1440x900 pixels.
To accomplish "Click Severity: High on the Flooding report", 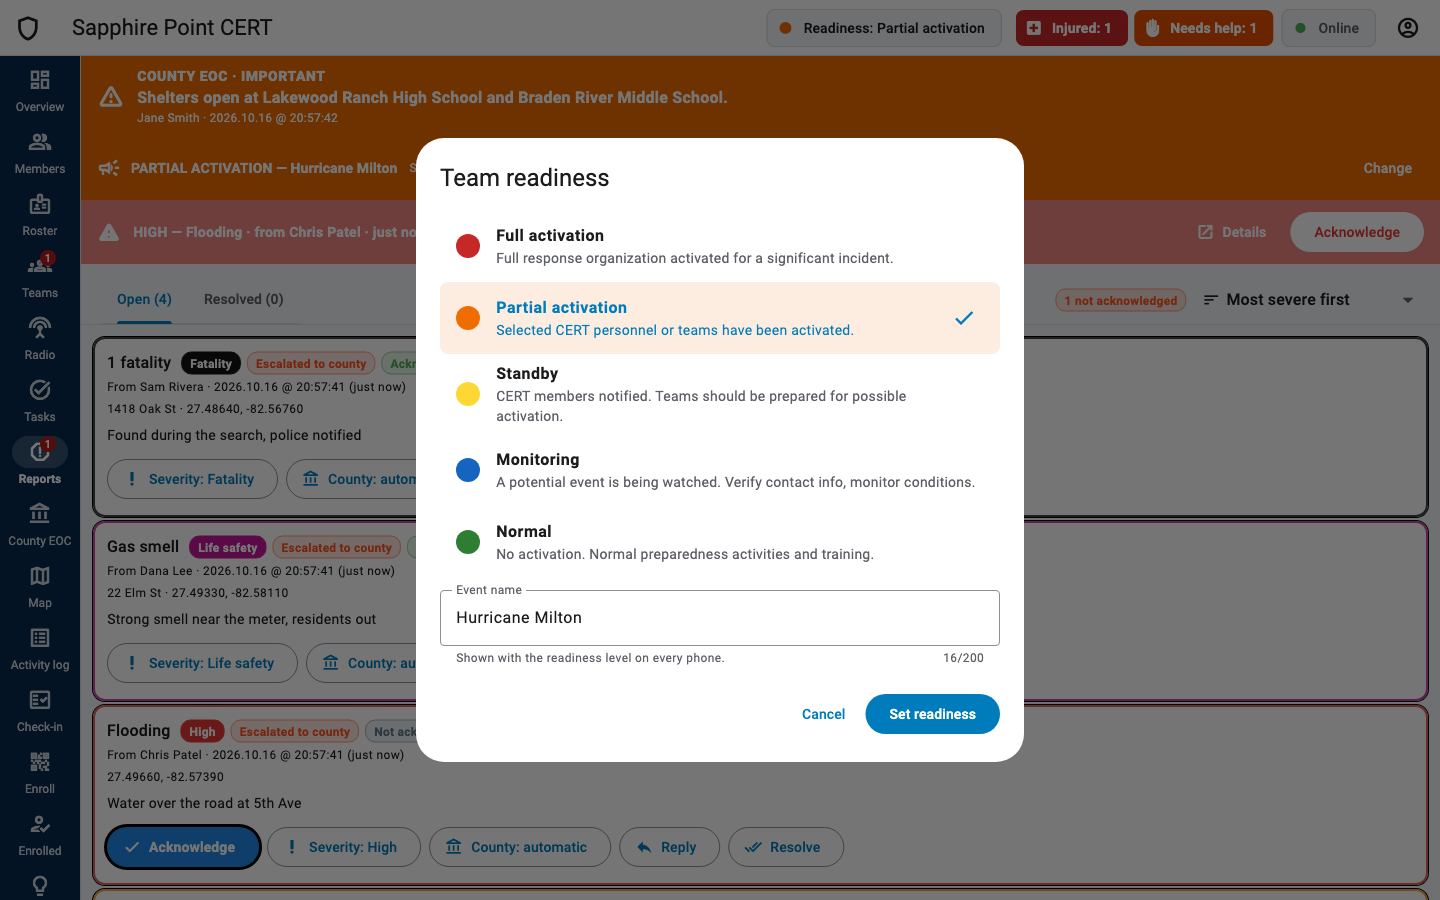I will point(344,847).
